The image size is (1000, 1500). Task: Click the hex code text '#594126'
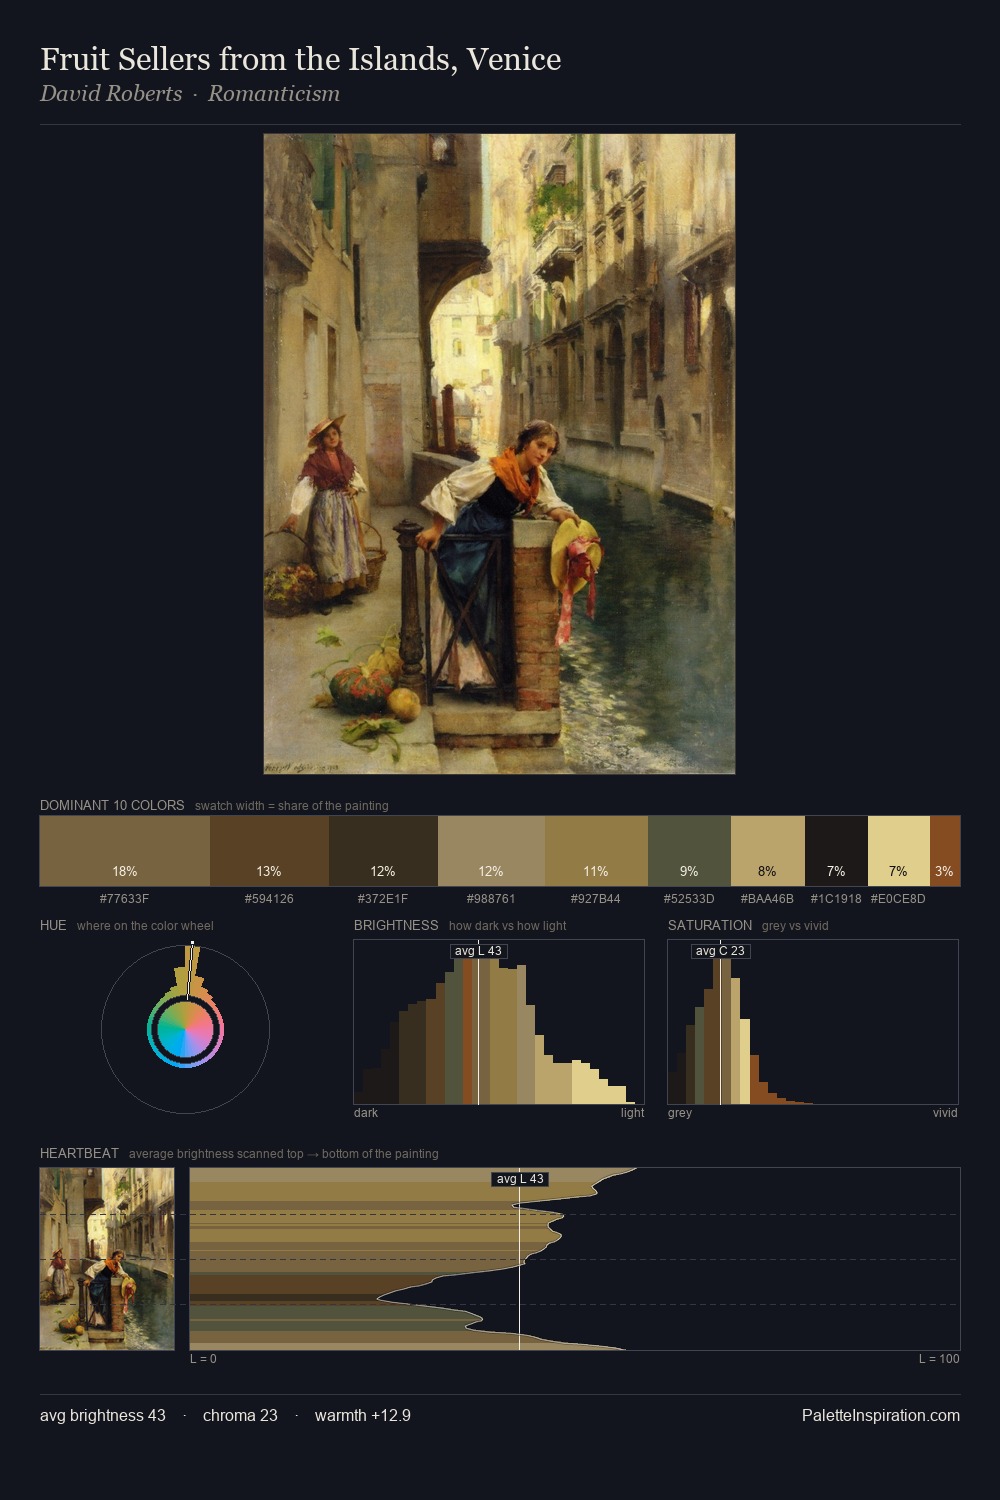click(269, 899)
